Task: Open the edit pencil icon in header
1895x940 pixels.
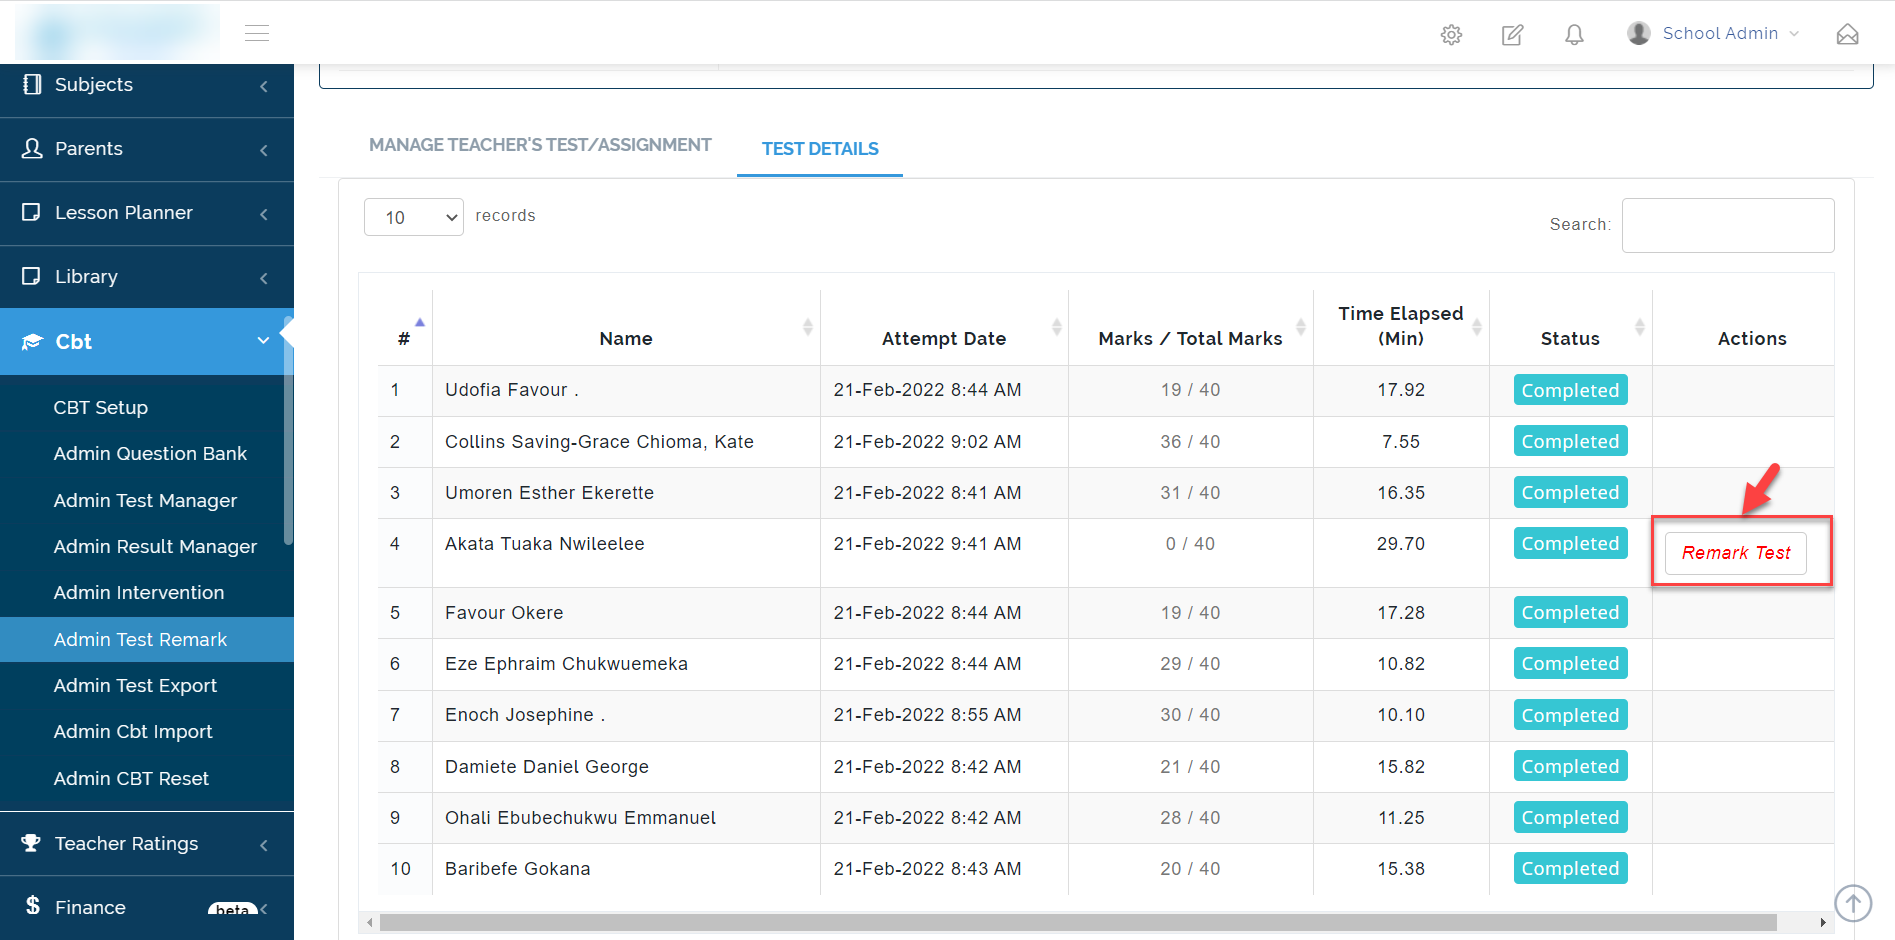Action: (x=1512, y=35)
